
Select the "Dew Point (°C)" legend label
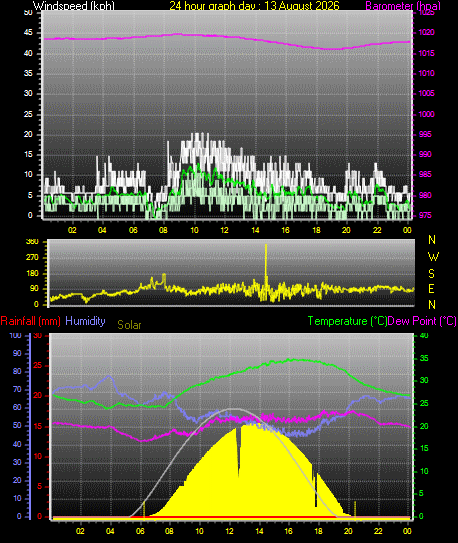click(422, 321)
